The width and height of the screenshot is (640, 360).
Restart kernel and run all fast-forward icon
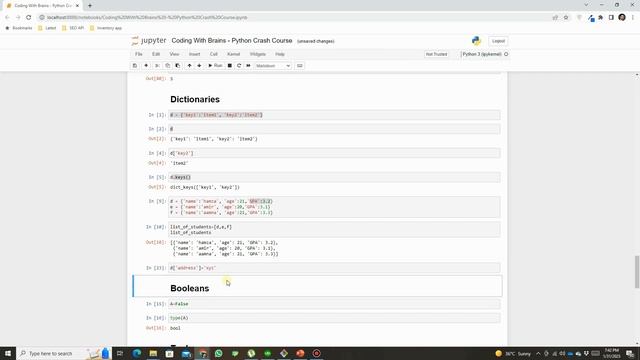click(248, 66)
